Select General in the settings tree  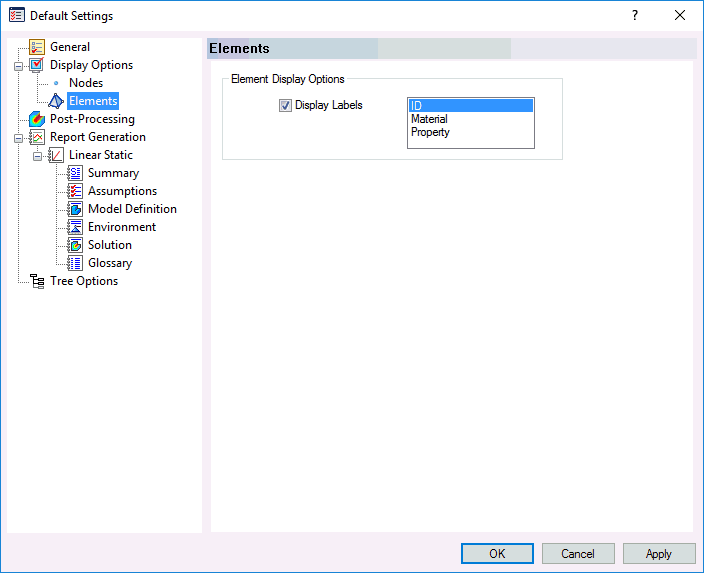(x=70, y=47)
